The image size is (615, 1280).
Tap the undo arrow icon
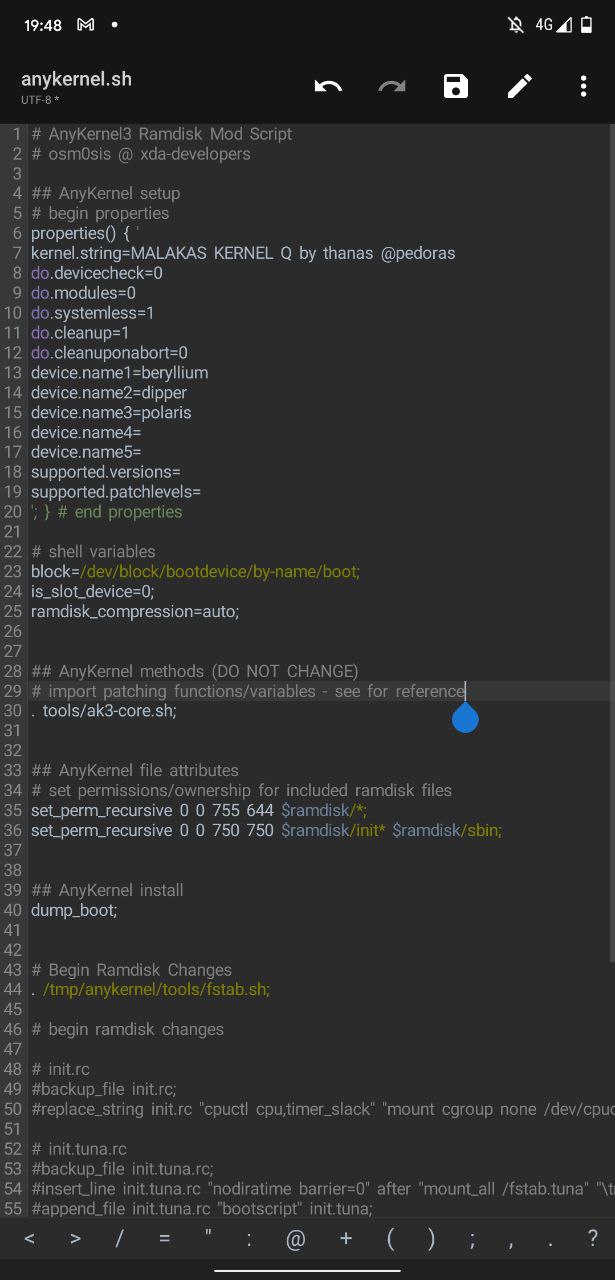pos(328,87)
